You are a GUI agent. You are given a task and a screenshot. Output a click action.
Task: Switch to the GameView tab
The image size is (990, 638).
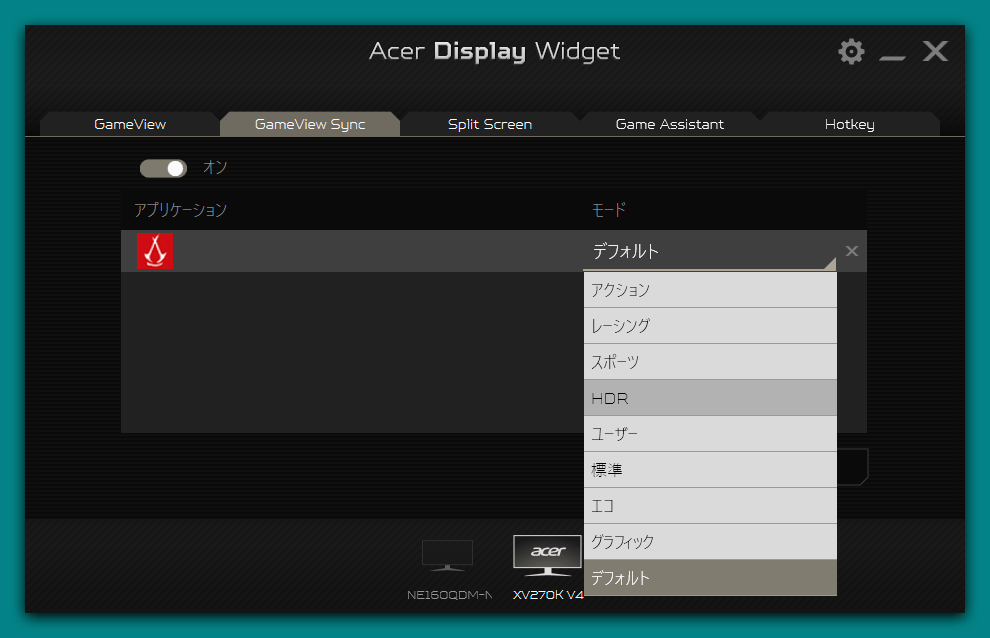(x=130, y=124)
